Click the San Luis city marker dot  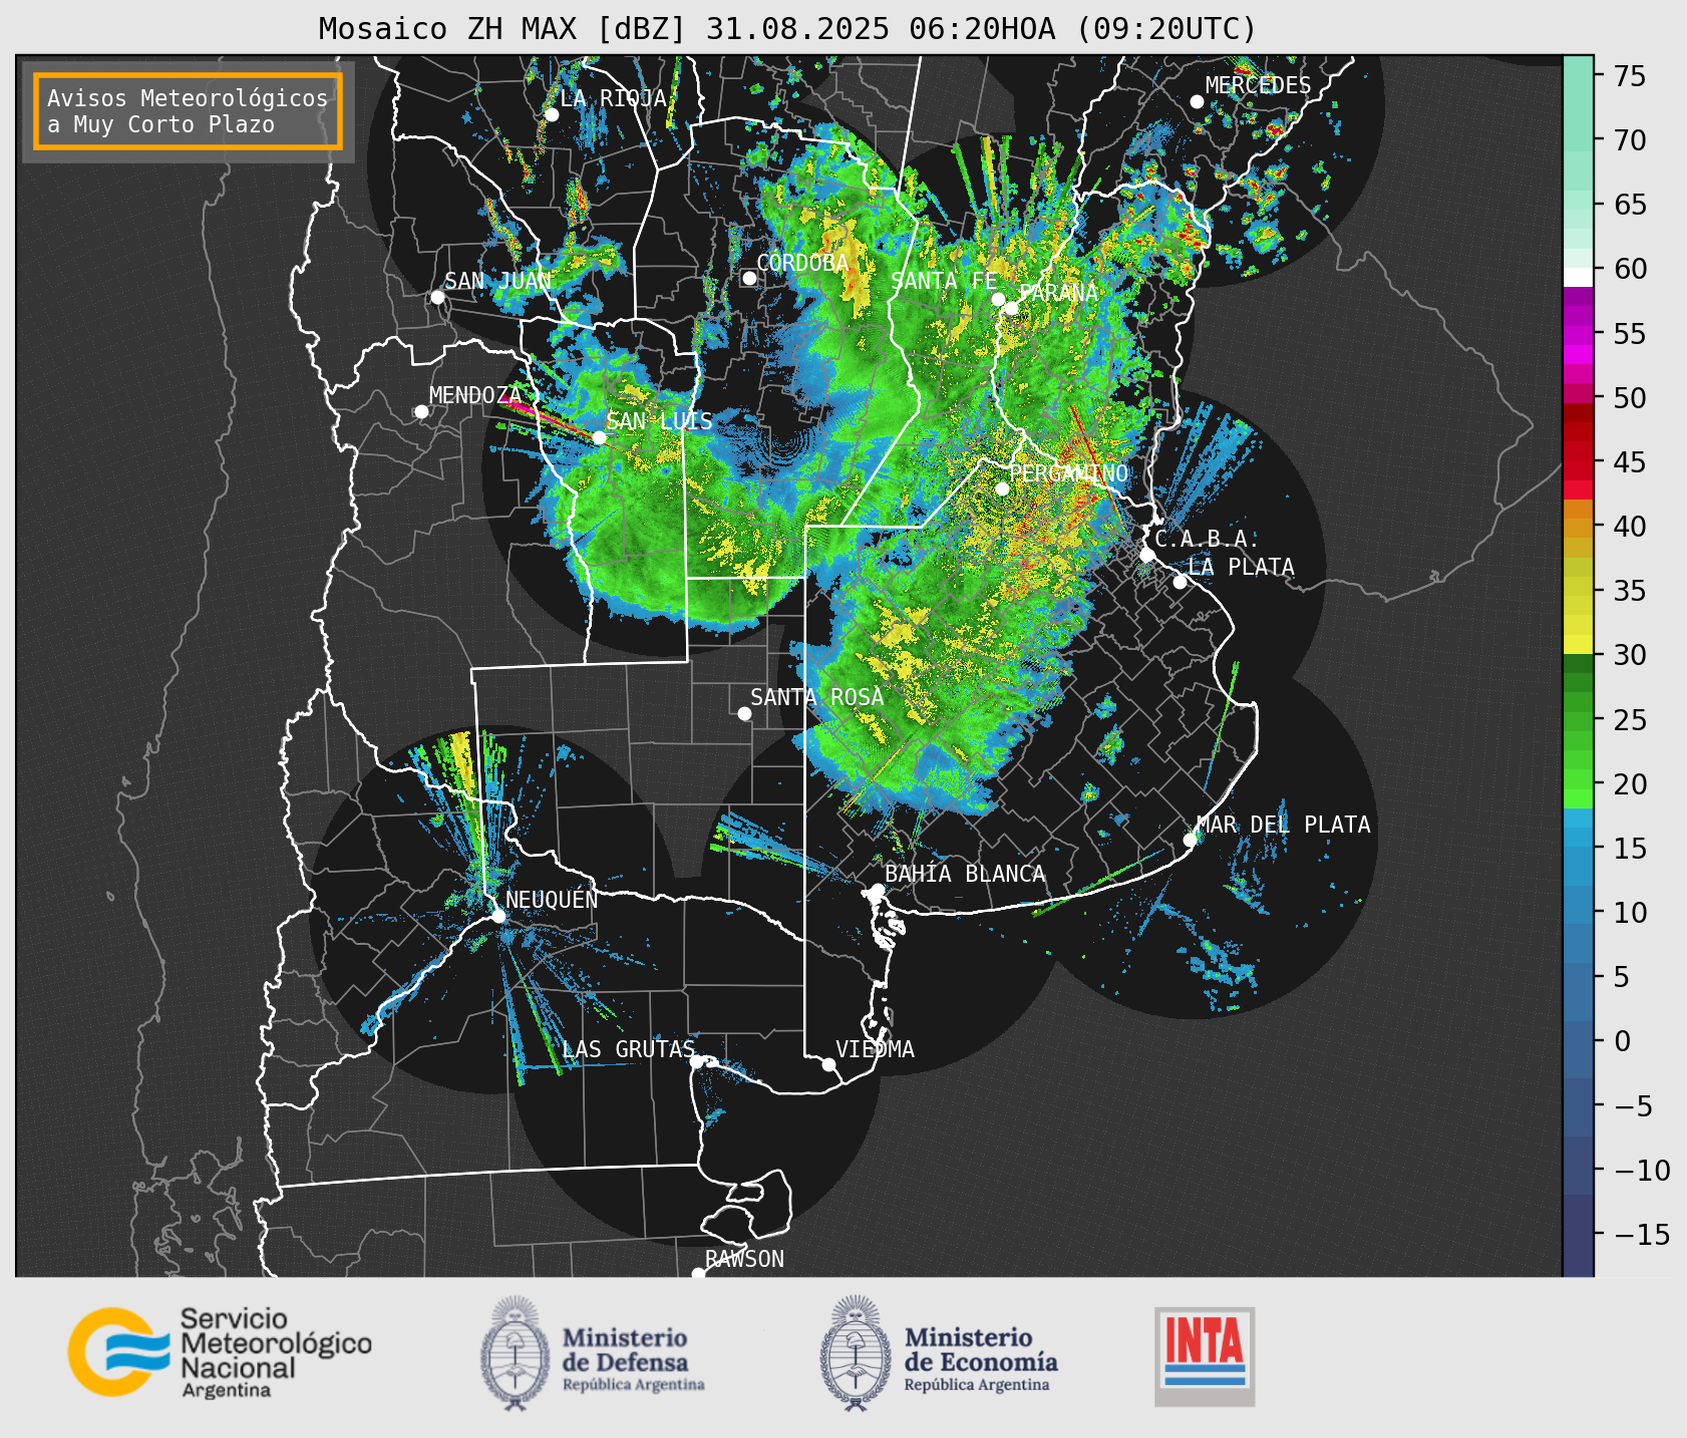pos(599,437)
